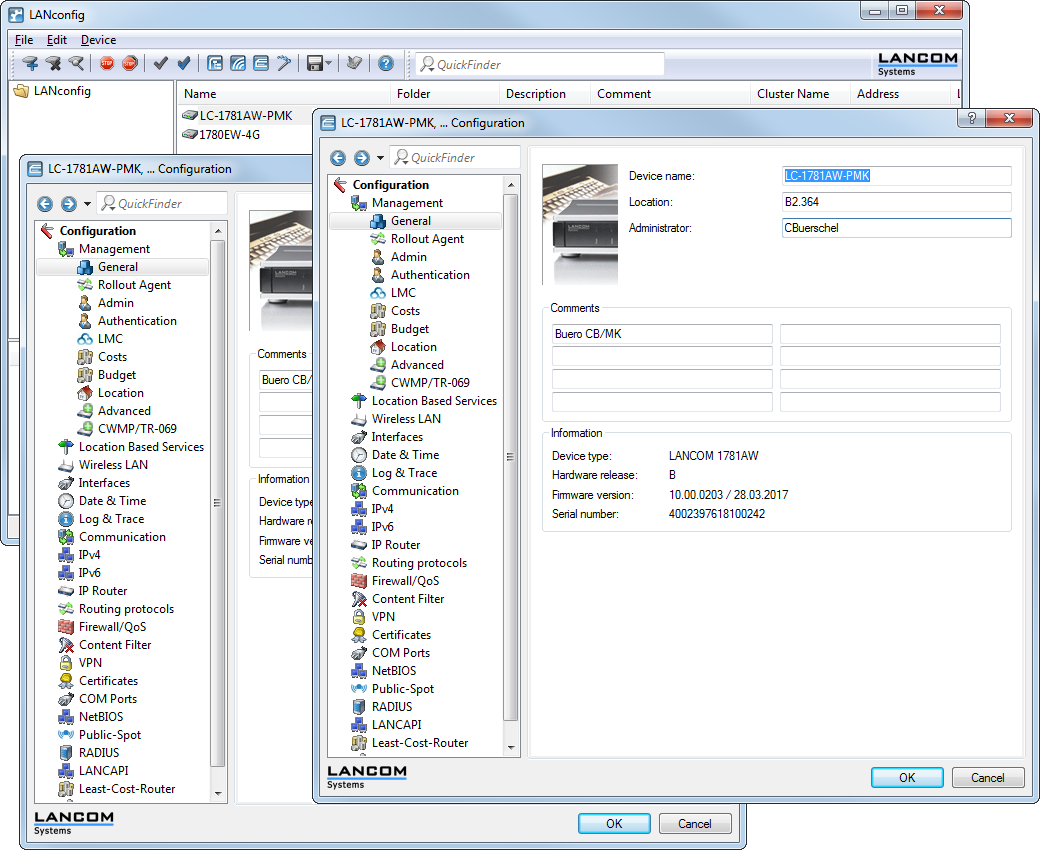Click into the Administrator field containing CBuerschel
The width and height of the screenshot is (1040, 850).
pyautogui.click(x=895, y=228)
